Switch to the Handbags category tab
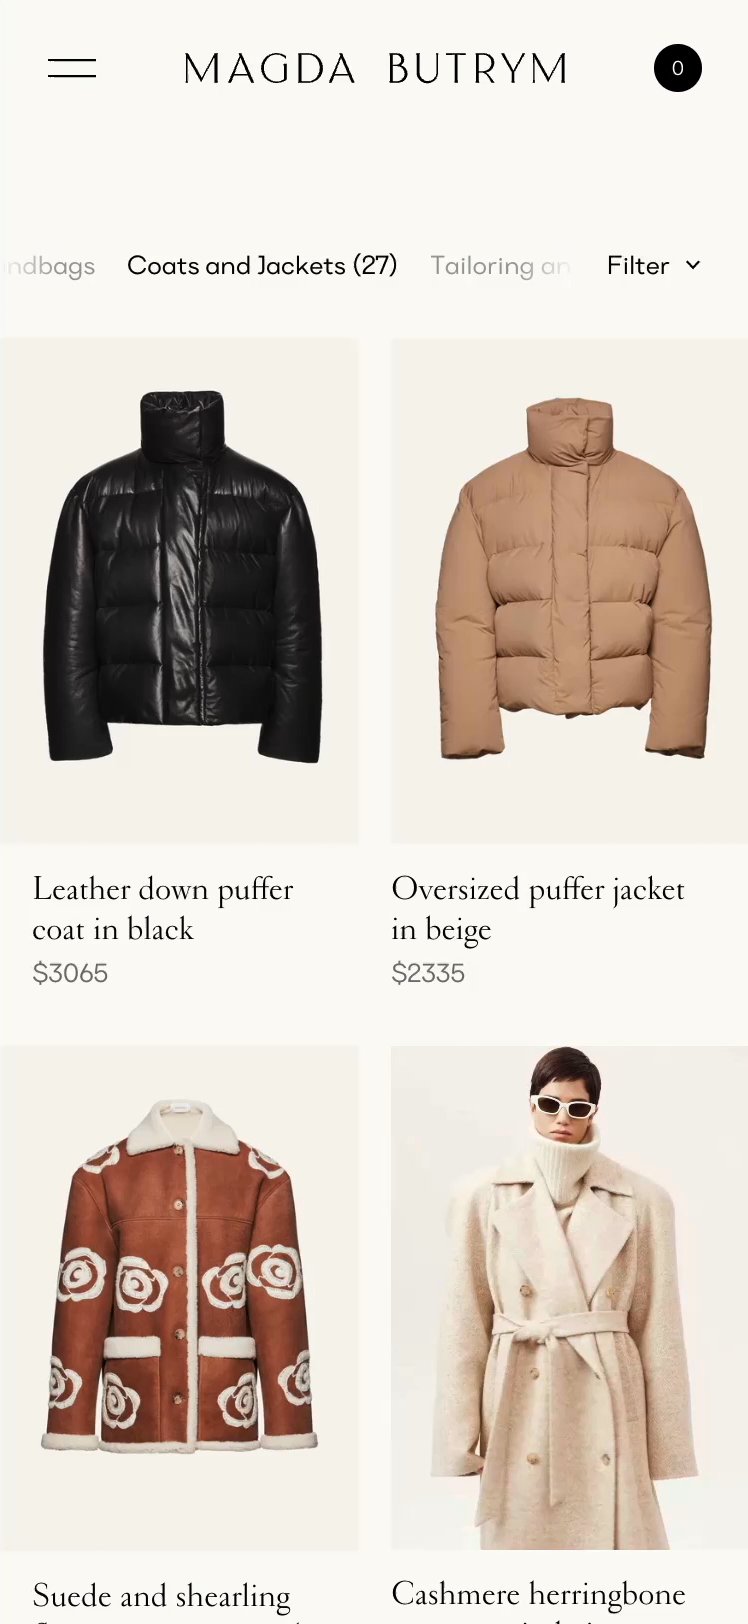The height and width of the screenshot is (1624, 748). click(x=48, y=266)
